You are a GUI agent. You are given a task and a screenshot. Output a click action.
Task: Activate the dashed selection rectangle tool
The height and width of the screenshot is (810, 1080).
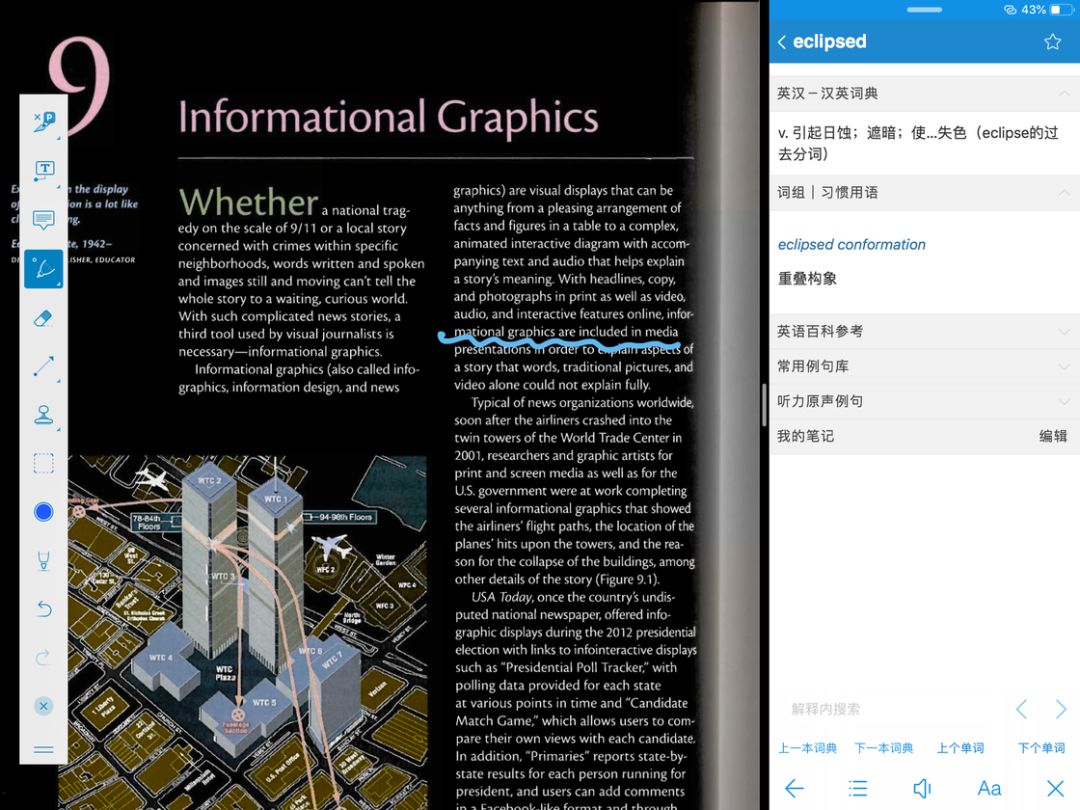point(44,464)
